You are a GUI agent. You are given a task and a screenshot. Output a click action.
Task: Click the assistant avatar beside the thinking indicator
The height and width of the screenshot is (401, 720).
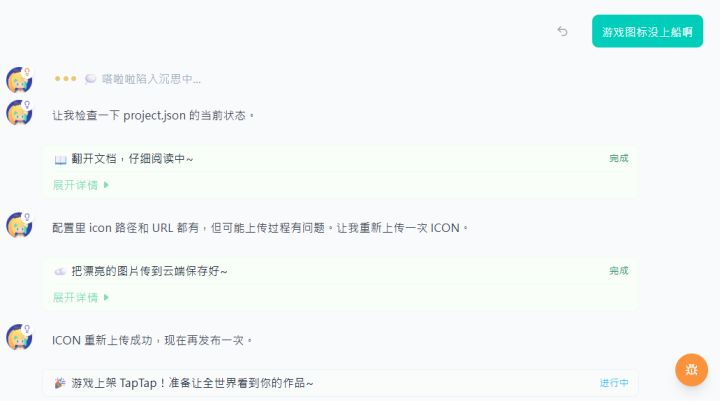pyautogui.click(x=19, y=79)
